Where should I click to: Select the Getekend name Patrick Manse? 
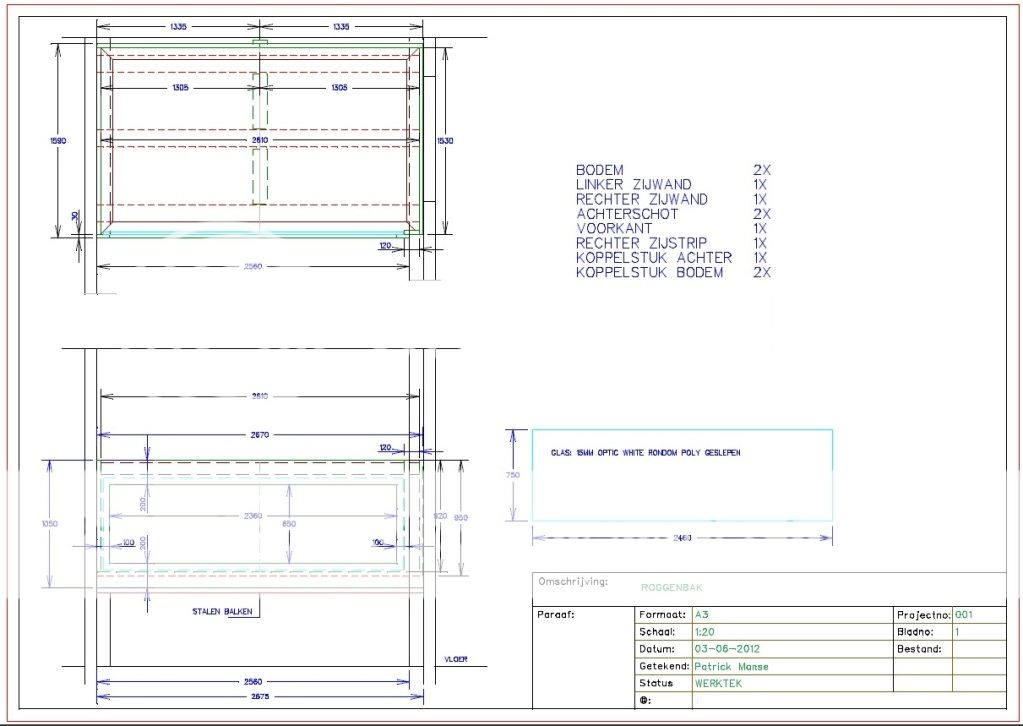point(731,666)
